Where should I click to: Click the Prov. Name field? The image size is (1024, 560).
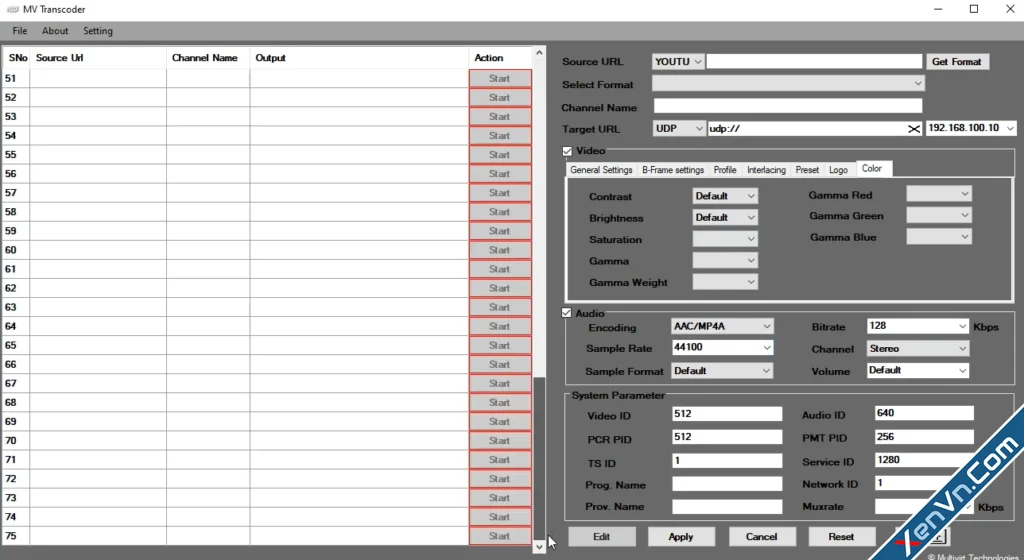[x=727, y=506]
